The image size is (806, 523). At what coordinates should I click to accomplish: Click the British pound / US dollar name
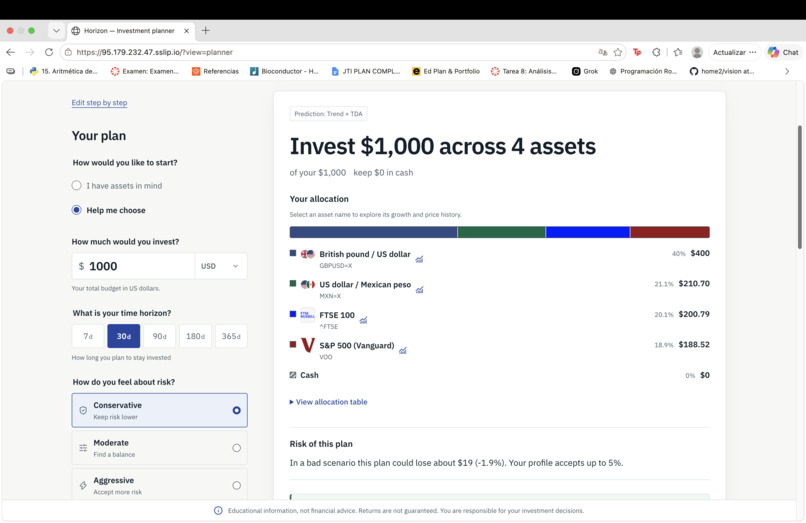click(x=365, y=254)
